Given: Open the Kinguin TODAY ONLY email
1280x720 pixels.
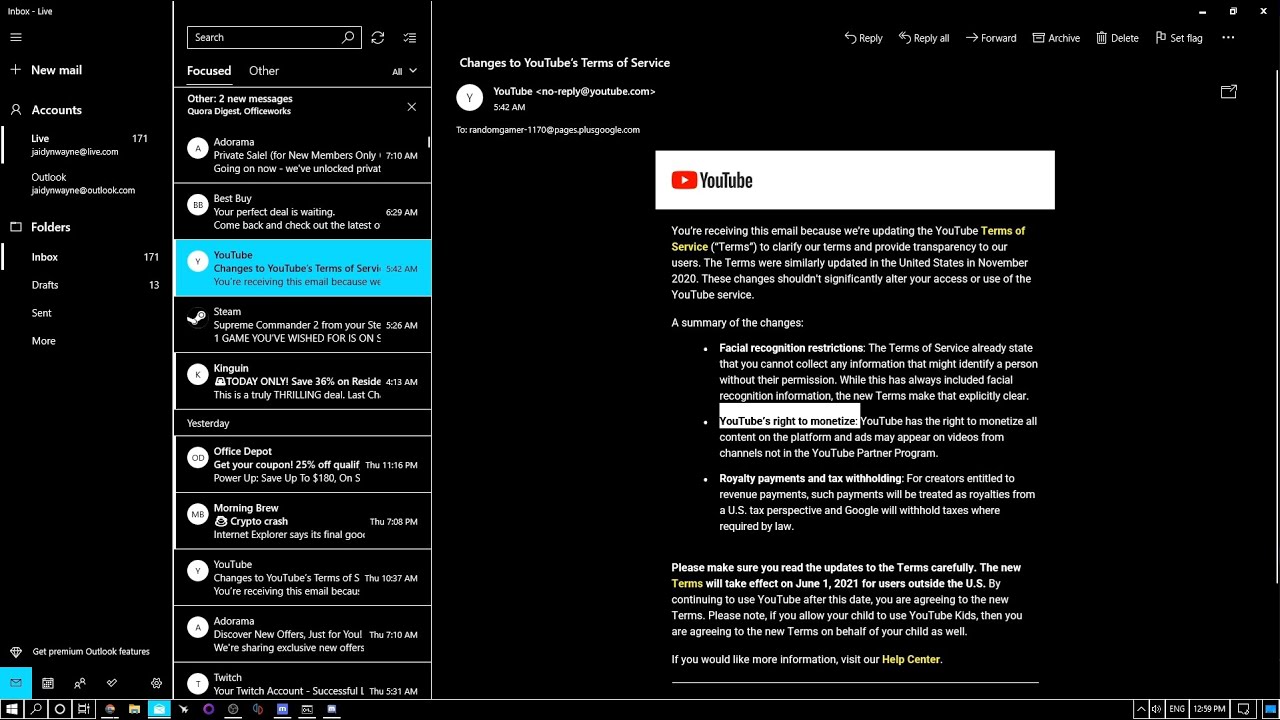Looking at the screenshot, I should (302, 381).
